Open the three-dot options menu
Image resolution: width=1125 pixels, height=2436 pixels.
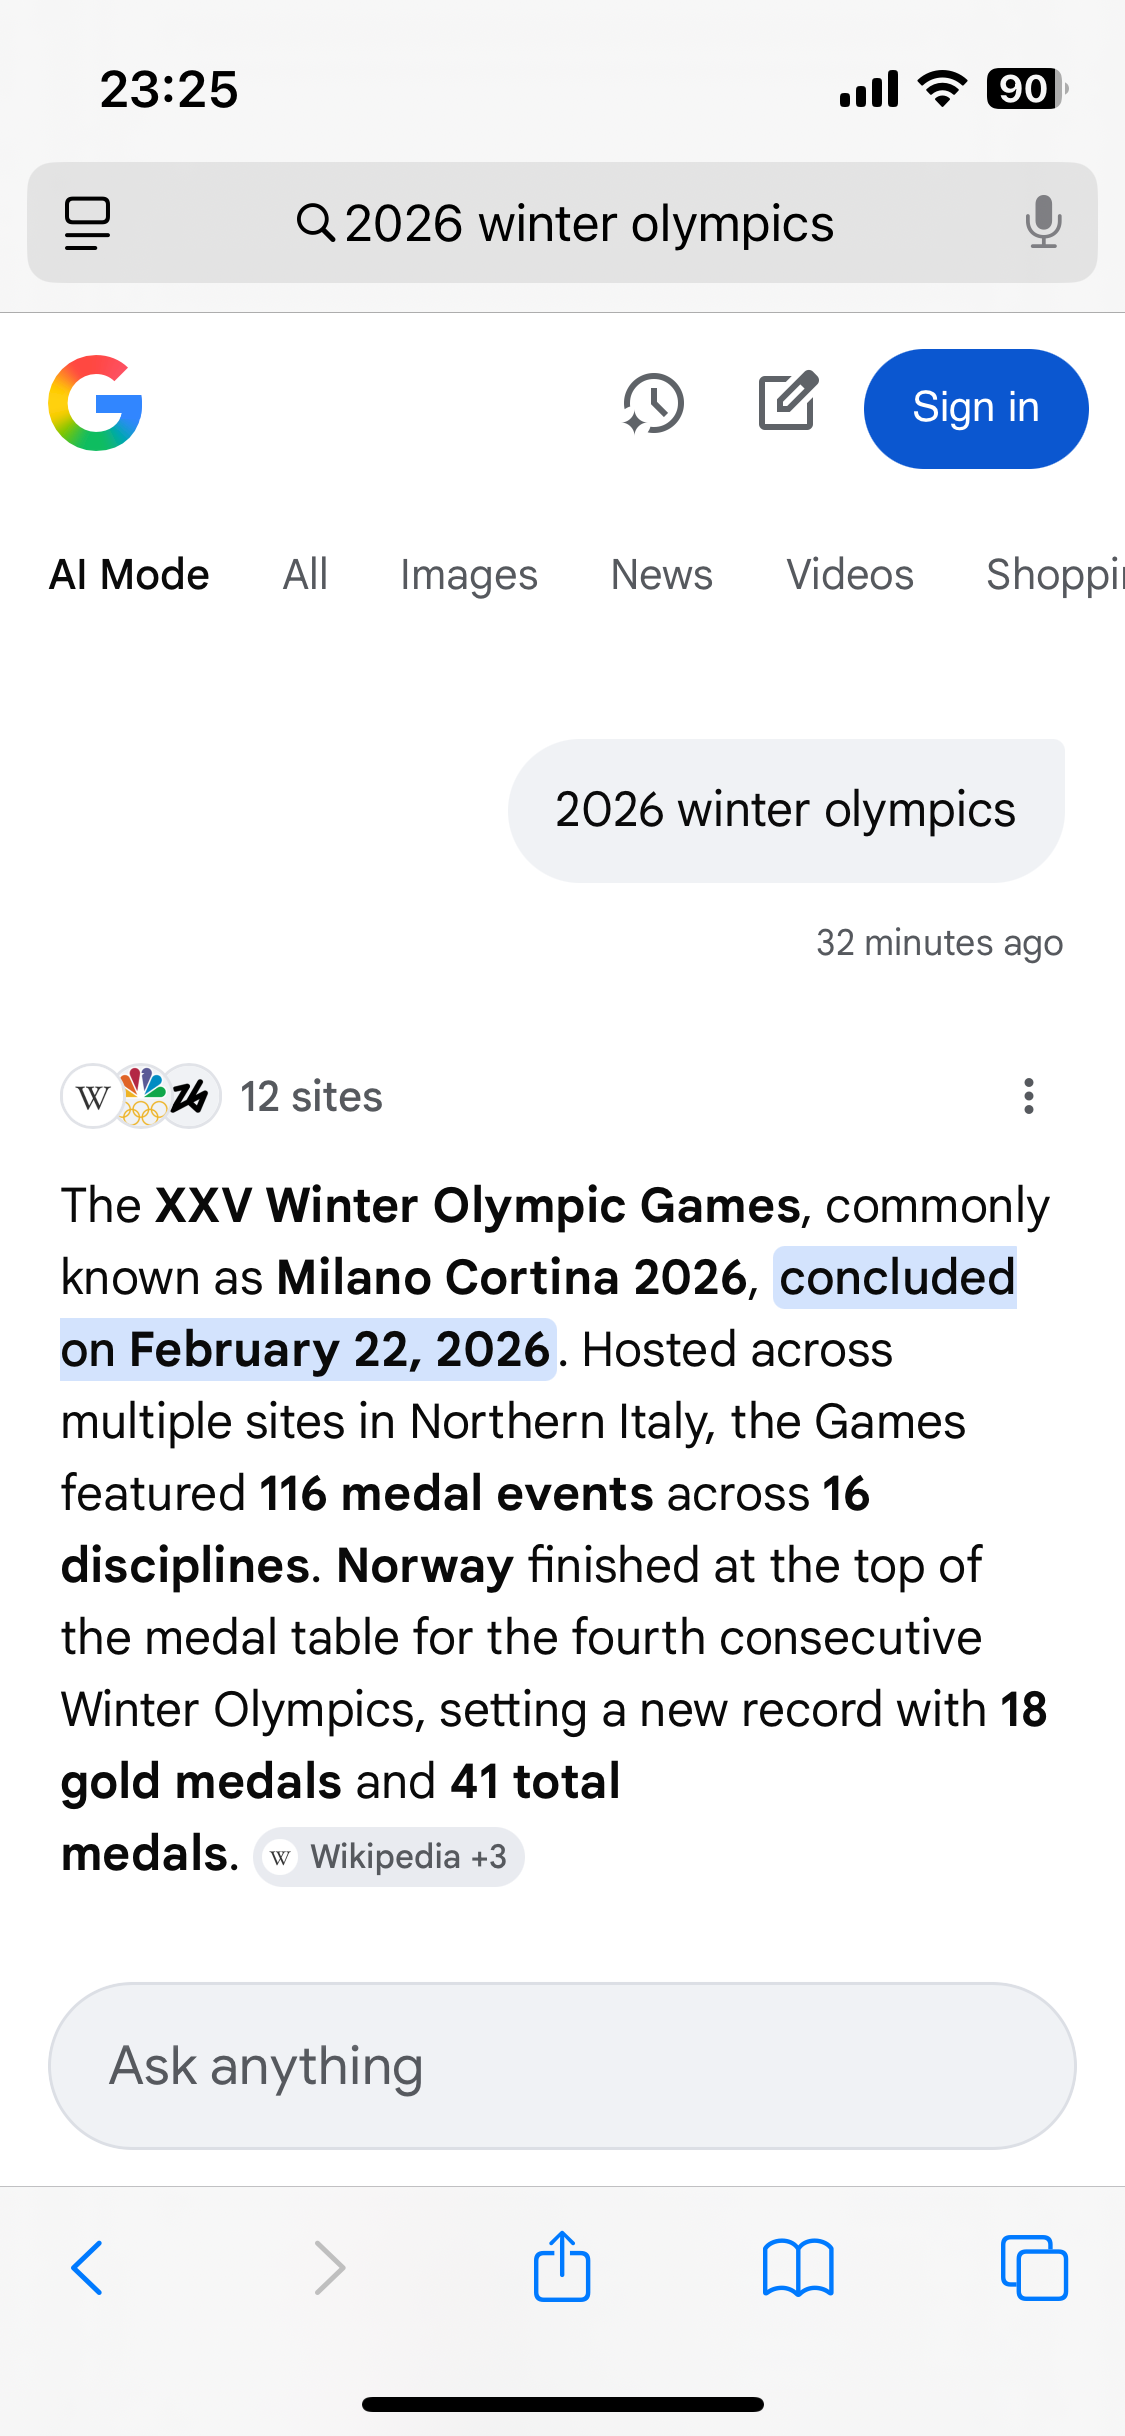[1028, 1096]
